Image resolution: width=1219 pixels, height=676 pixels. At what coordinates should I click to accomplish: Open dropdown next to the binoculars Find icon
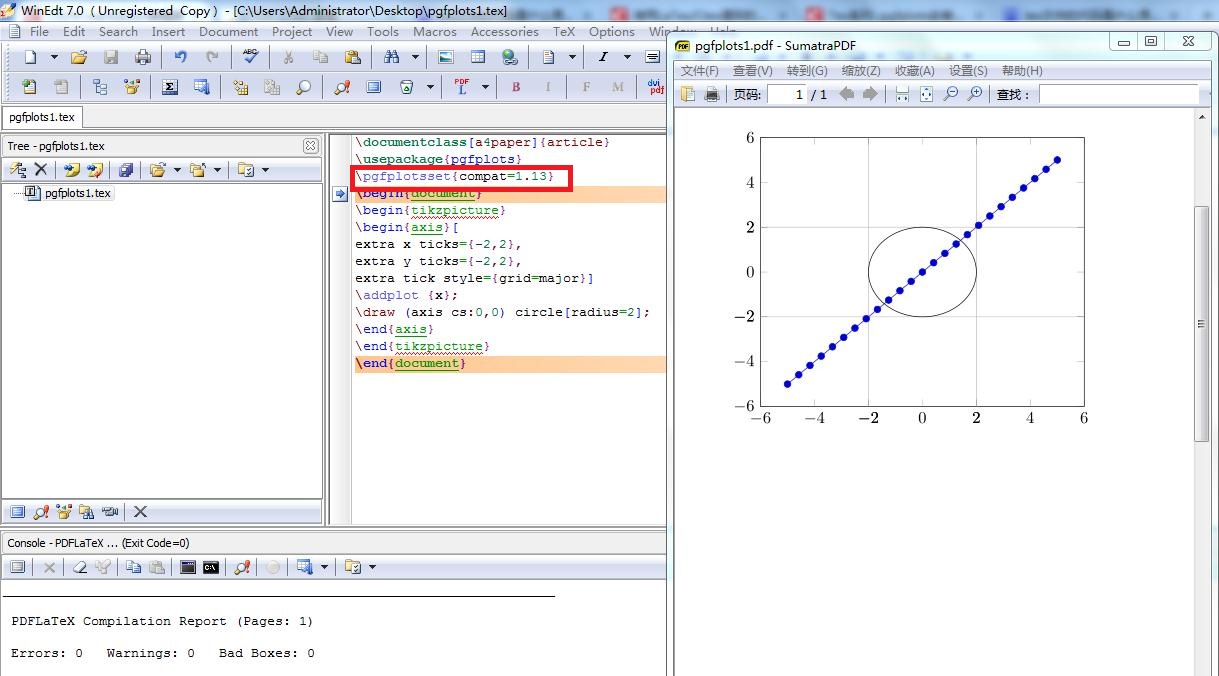415,57
